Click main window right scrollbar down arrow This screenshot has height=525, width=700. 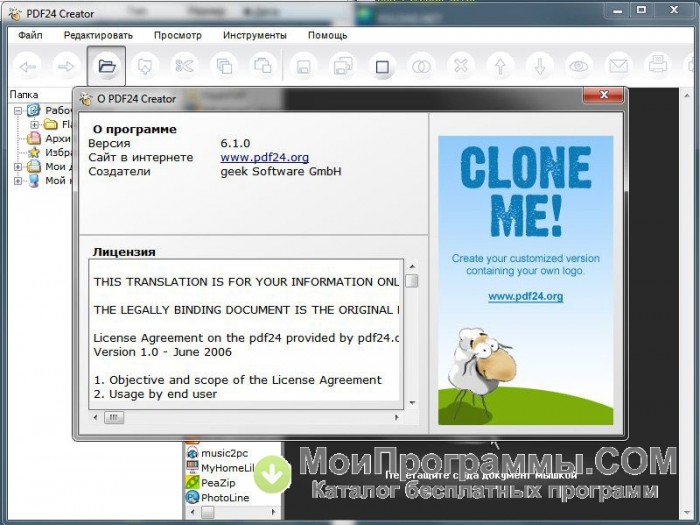click(x=687, y=512)
